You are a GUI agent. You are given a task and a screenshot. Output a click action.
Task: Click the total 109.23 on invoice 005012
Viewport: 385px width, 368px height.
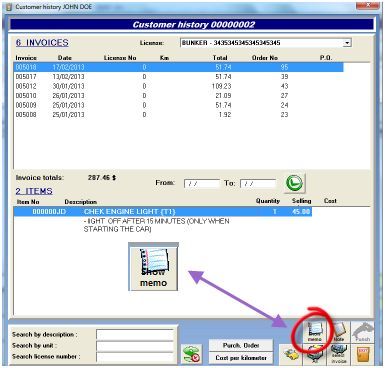[x=221, y=86]
